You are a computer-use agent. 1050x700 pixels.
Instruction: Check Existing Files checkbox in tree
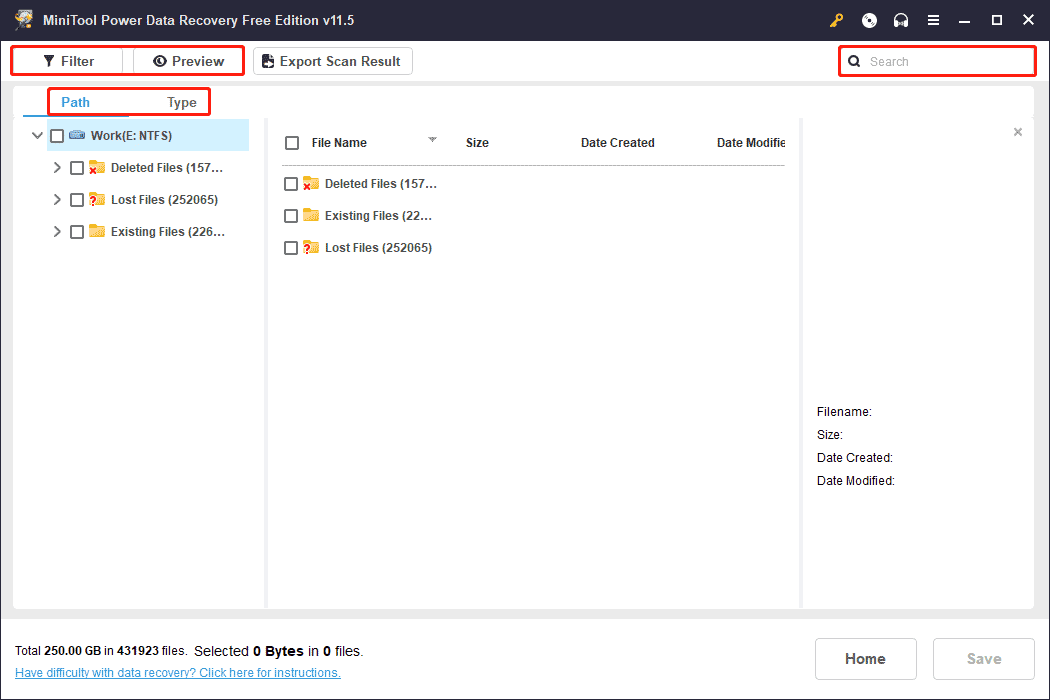[77, 232]
